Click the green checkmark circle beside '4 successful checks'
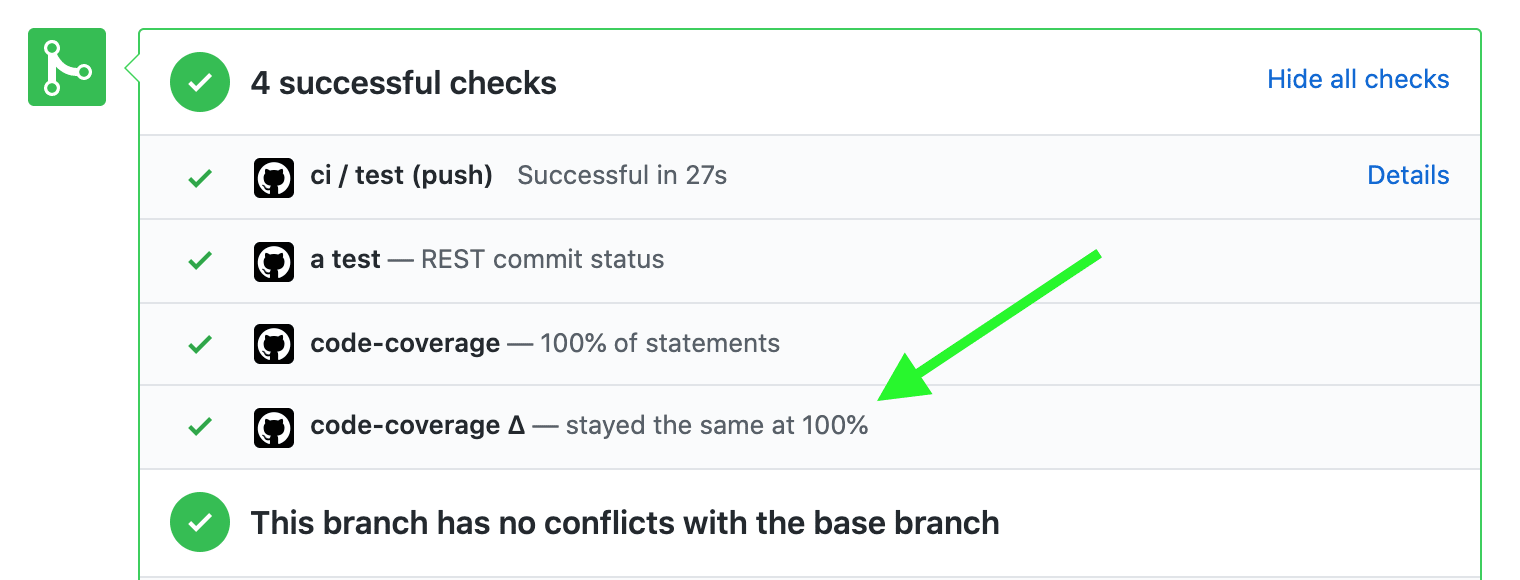Screen dimensions: 1520x580 [x=199, y=82]
